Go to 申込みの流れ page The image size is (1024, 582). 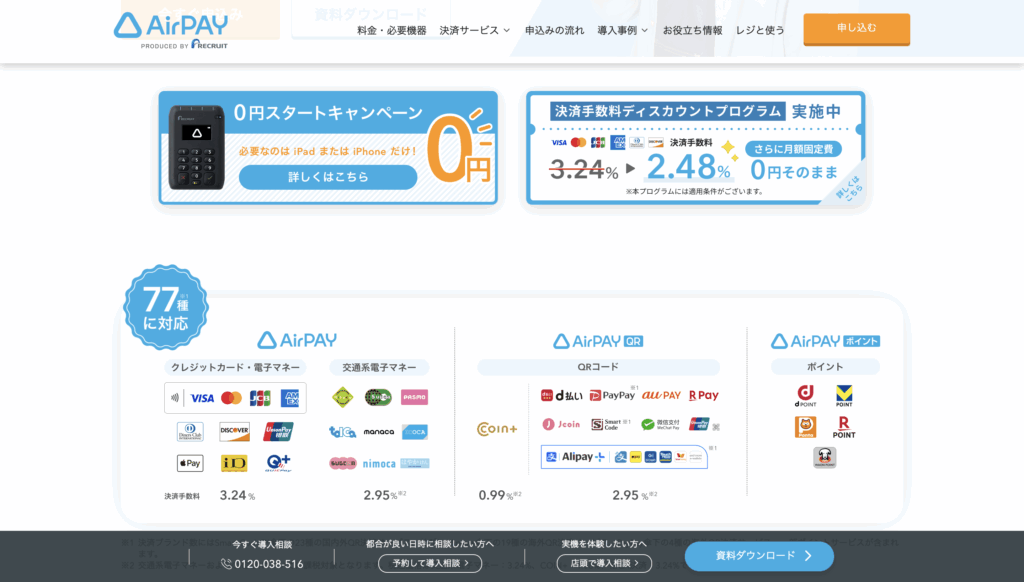click(x=554, y=30)
